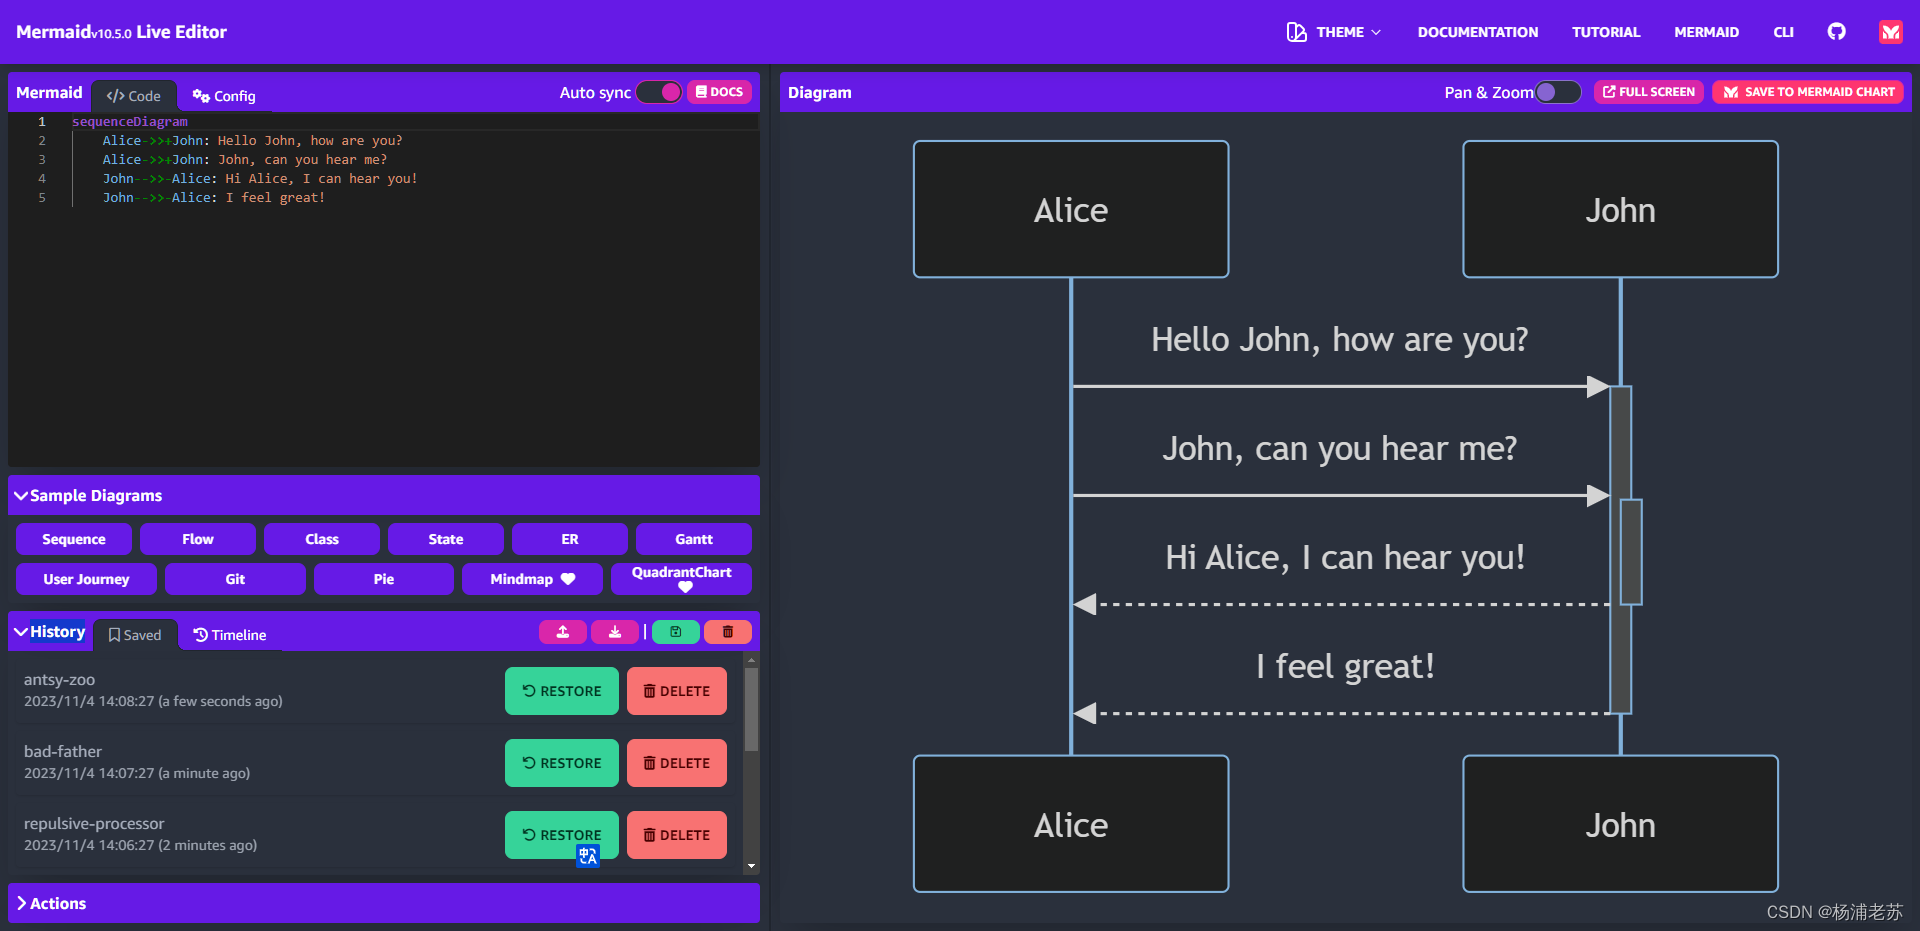This screenshot has height=931, width=1920.
Task: Click the top John participant box
Action: pyautogui.click(x=1620, y=209)
